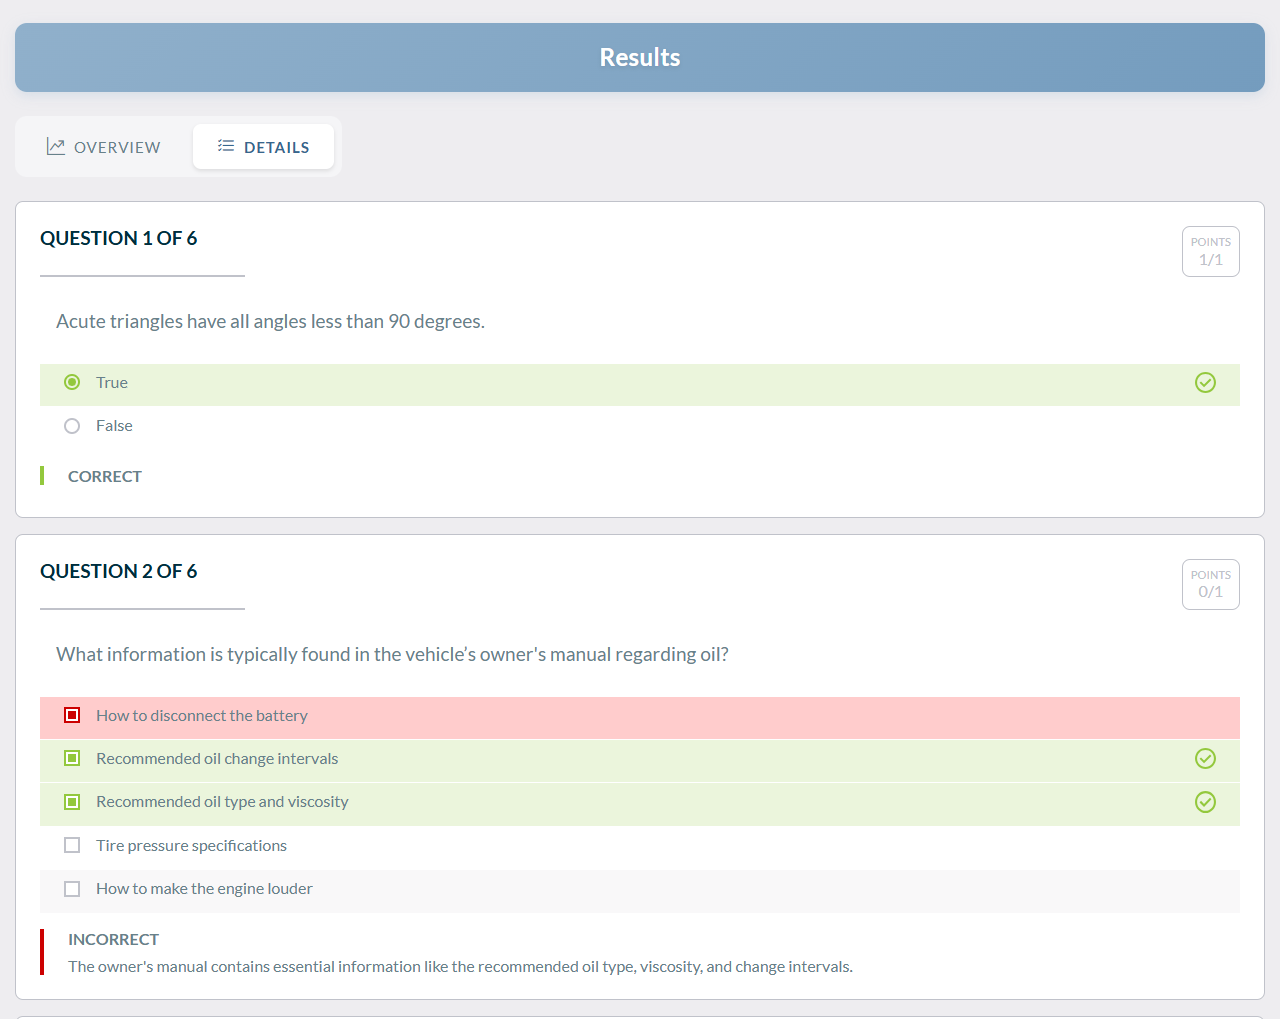The image size is (1280, 1019).
Task: Toggle 'Recommended oil change intervals' checkbox
Action: coord(72,759)
